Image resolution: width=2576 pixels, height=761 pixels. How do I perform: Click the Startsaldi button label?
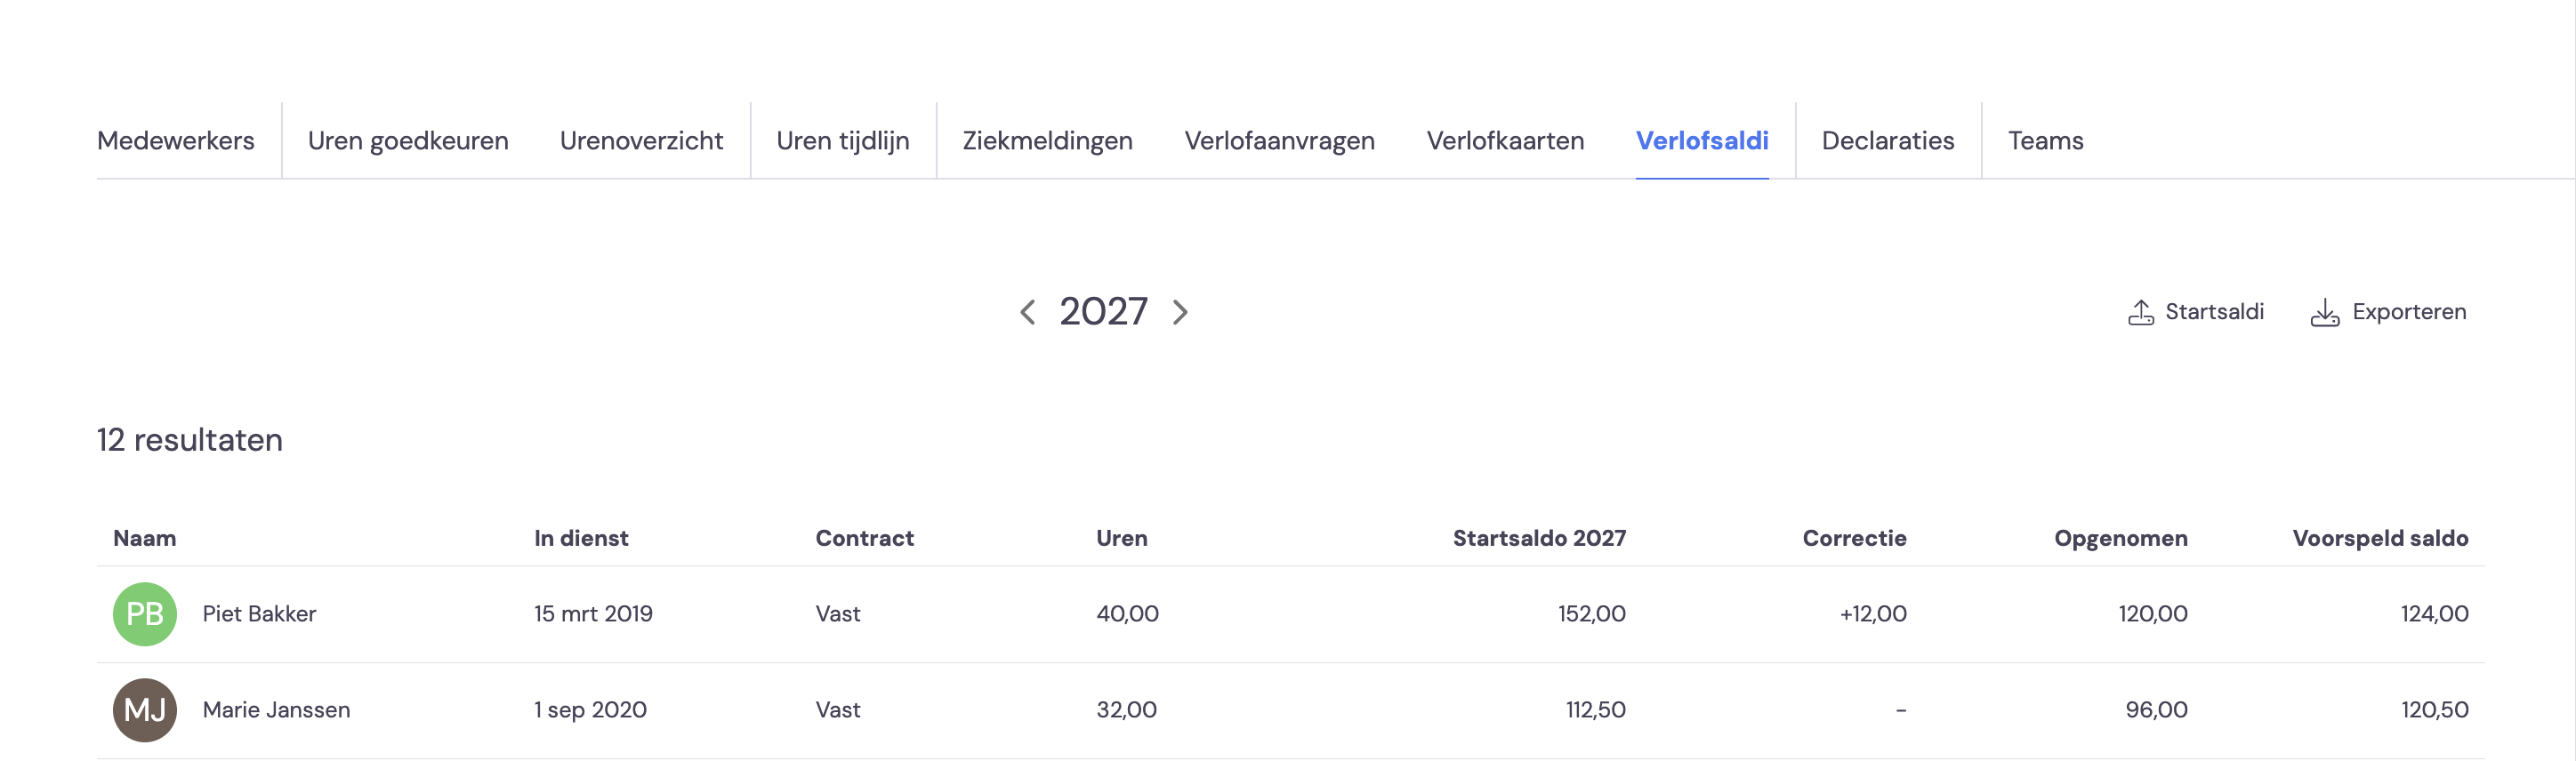2214,312
